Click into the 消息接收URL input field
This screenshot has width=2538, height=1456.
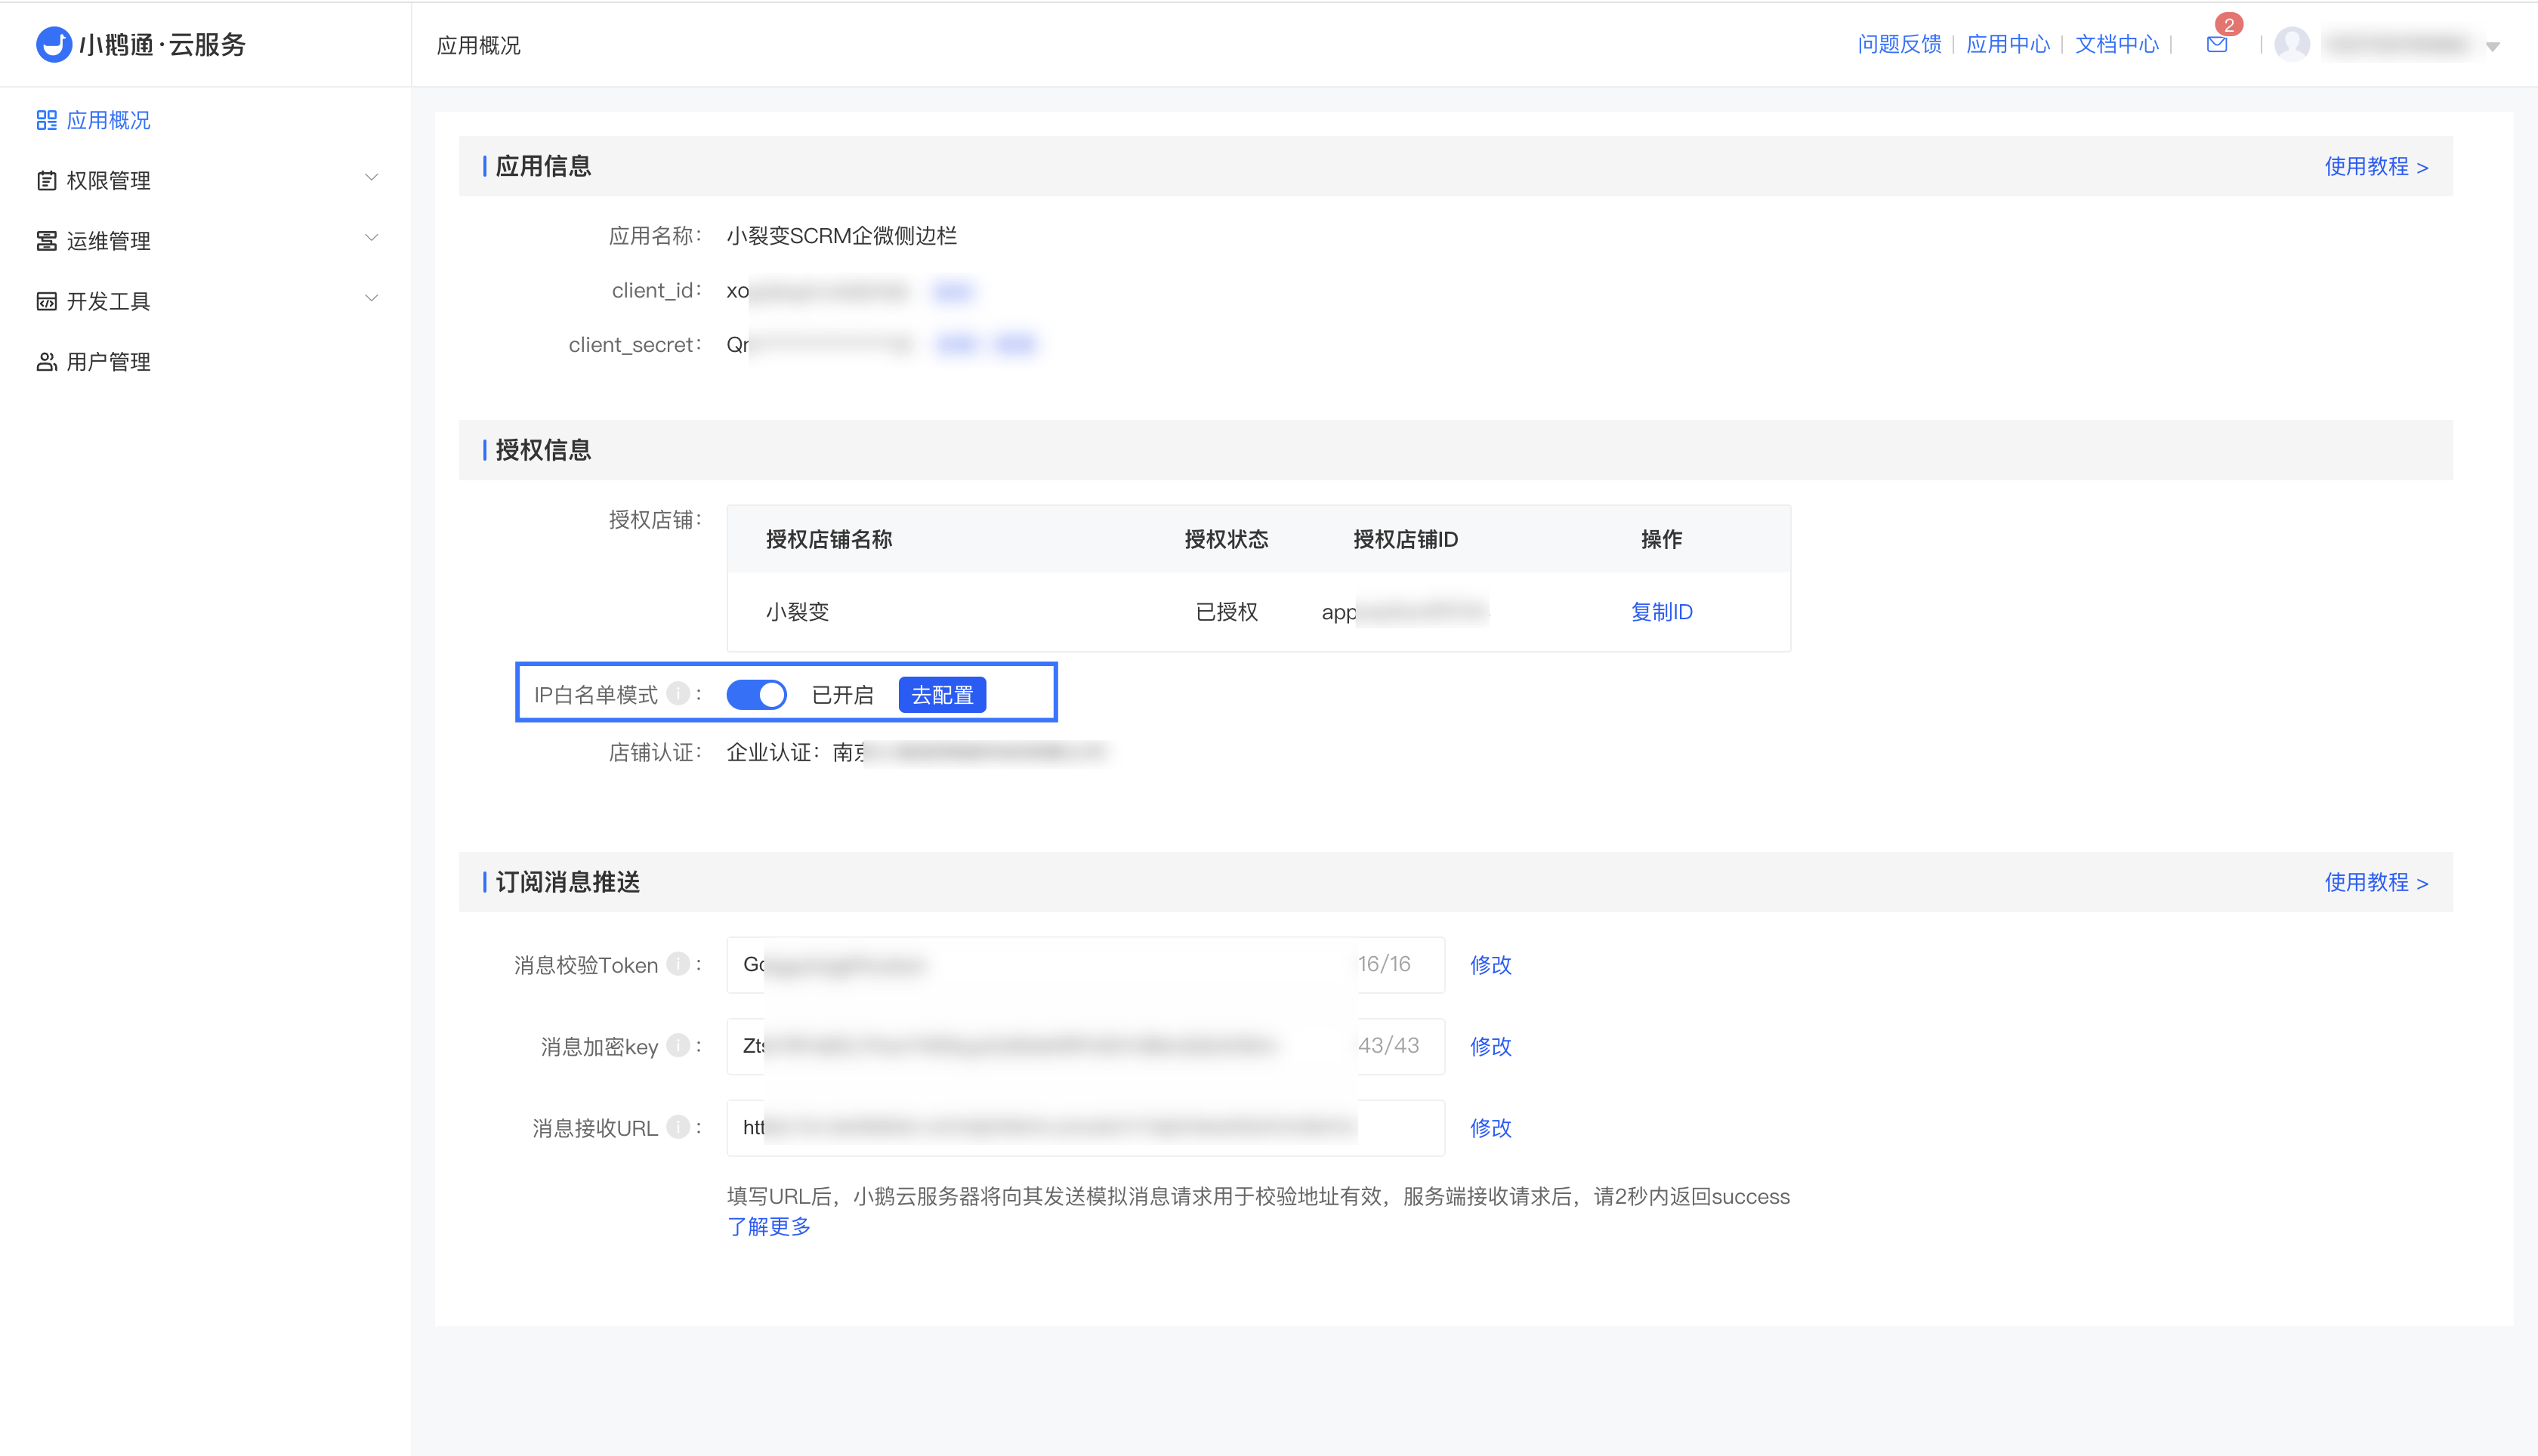1085,1128
